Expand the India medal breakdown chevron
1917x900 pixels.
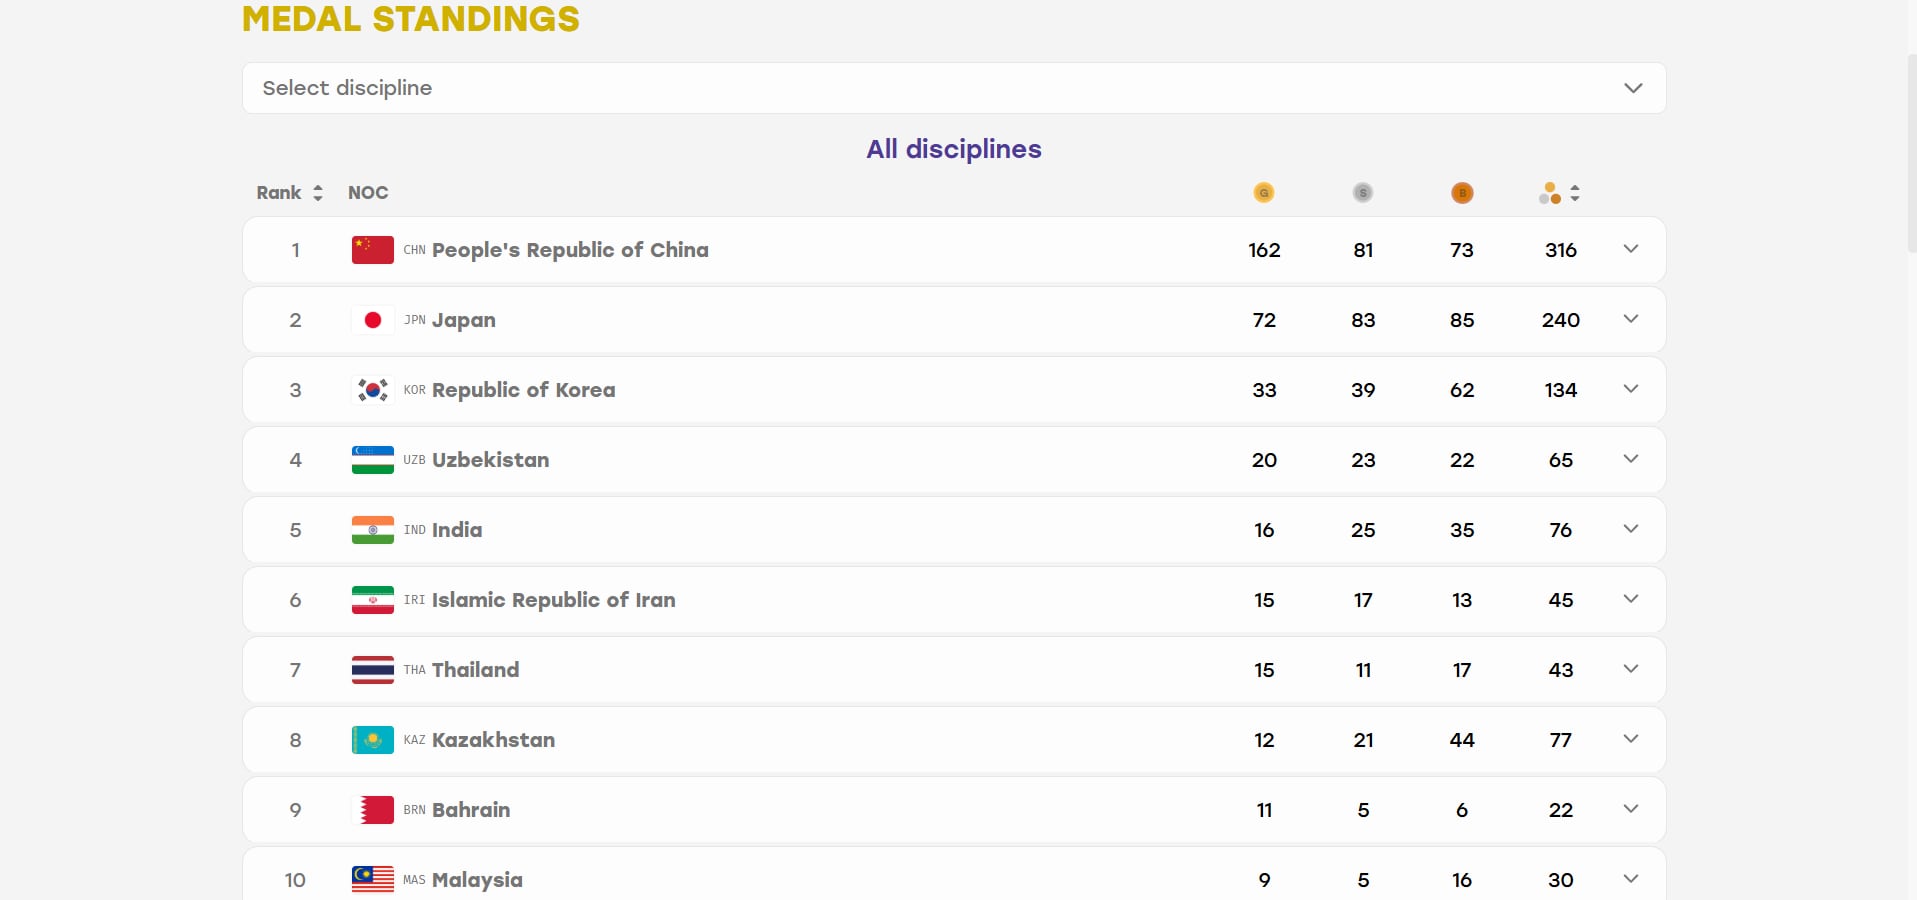pyautogui.click(x=1631, y=529)
